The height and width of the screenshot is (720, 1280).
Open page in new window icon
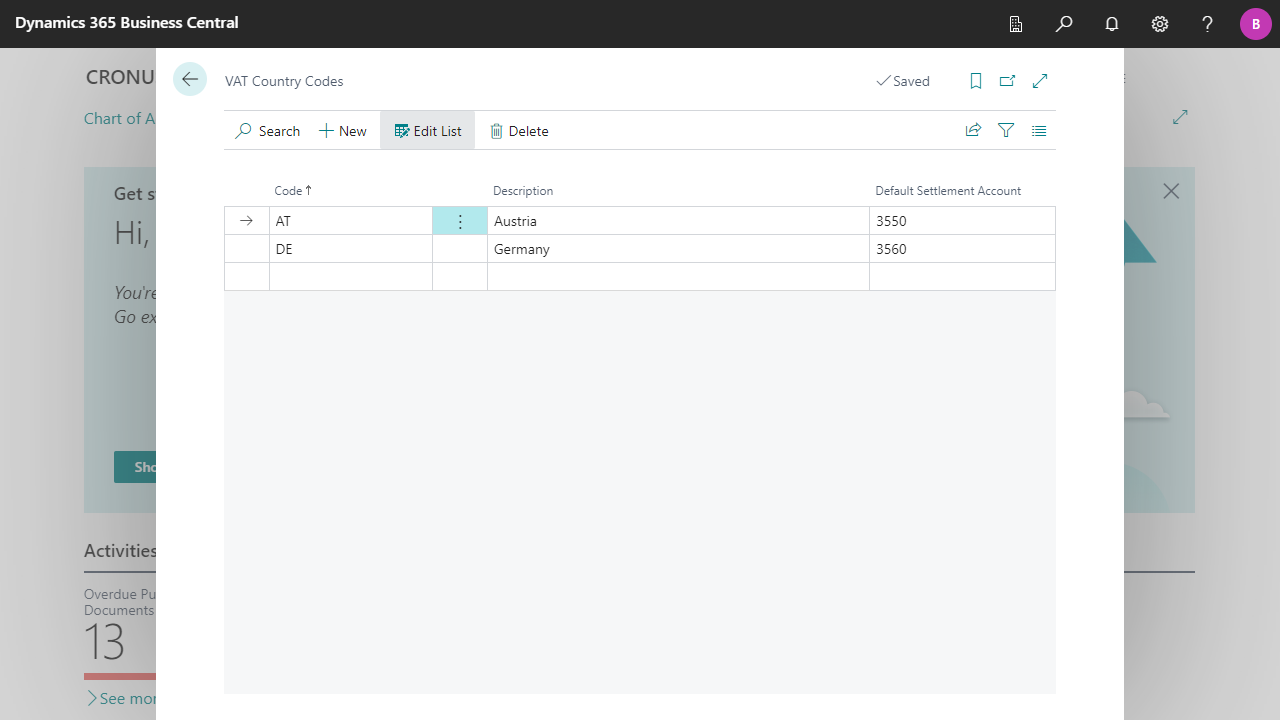pos(1007,81)
